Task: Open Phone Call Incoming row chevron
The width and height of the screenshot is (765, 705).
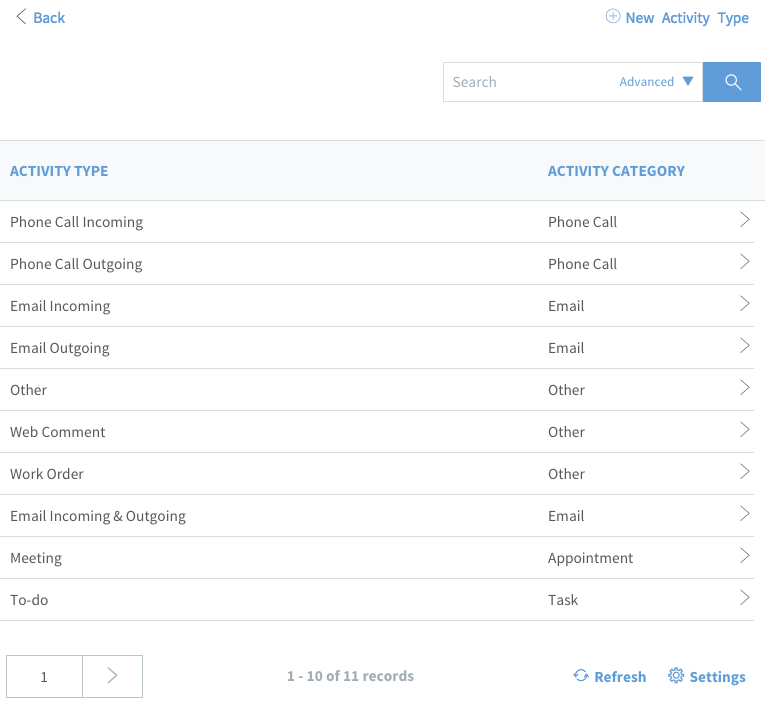Action: pyautogui.click(x=745, y=220)
